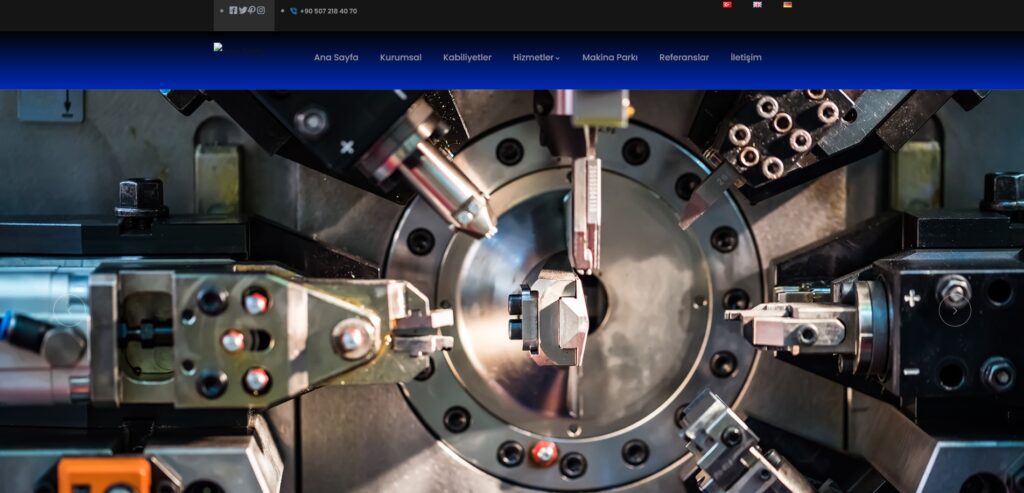Open the Instagram social icon
This screenshot has width=1024, height=493.
click(261, 10)
